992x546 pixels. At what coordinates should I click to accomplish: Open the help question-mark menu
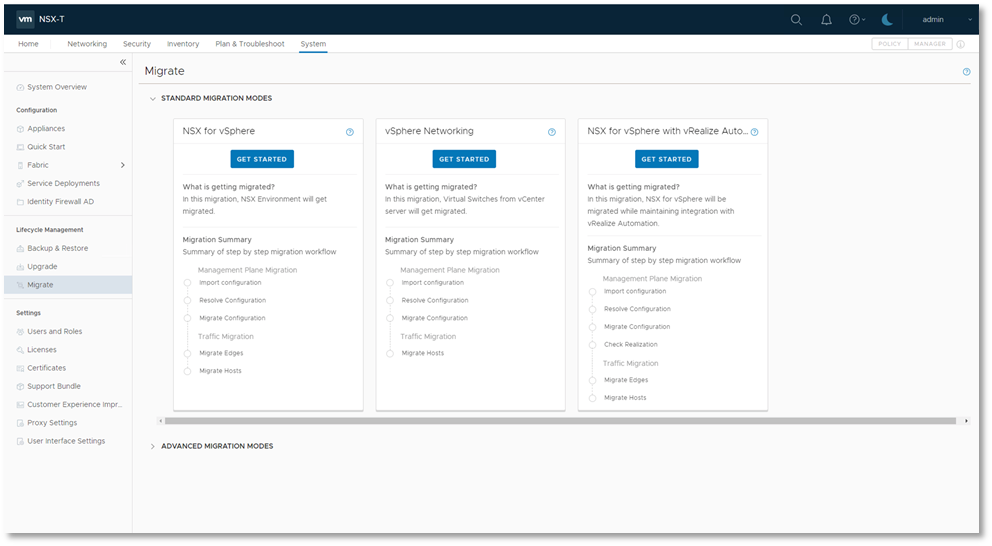point(857,20)
